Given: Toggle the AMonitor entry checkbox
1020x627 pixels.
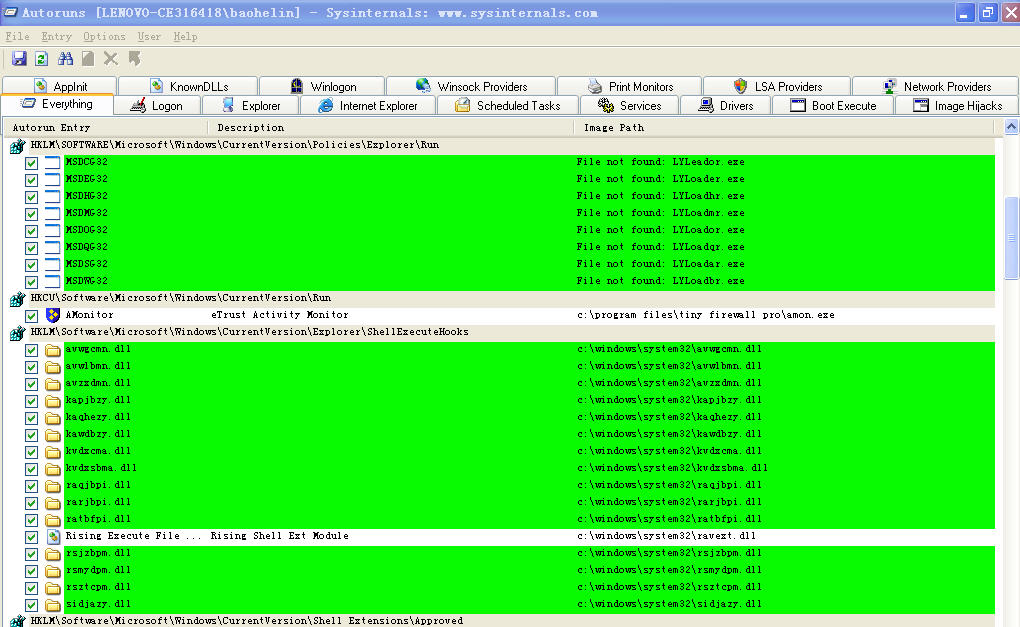Looking at the screenshot, I should click(x=31, y=315).
